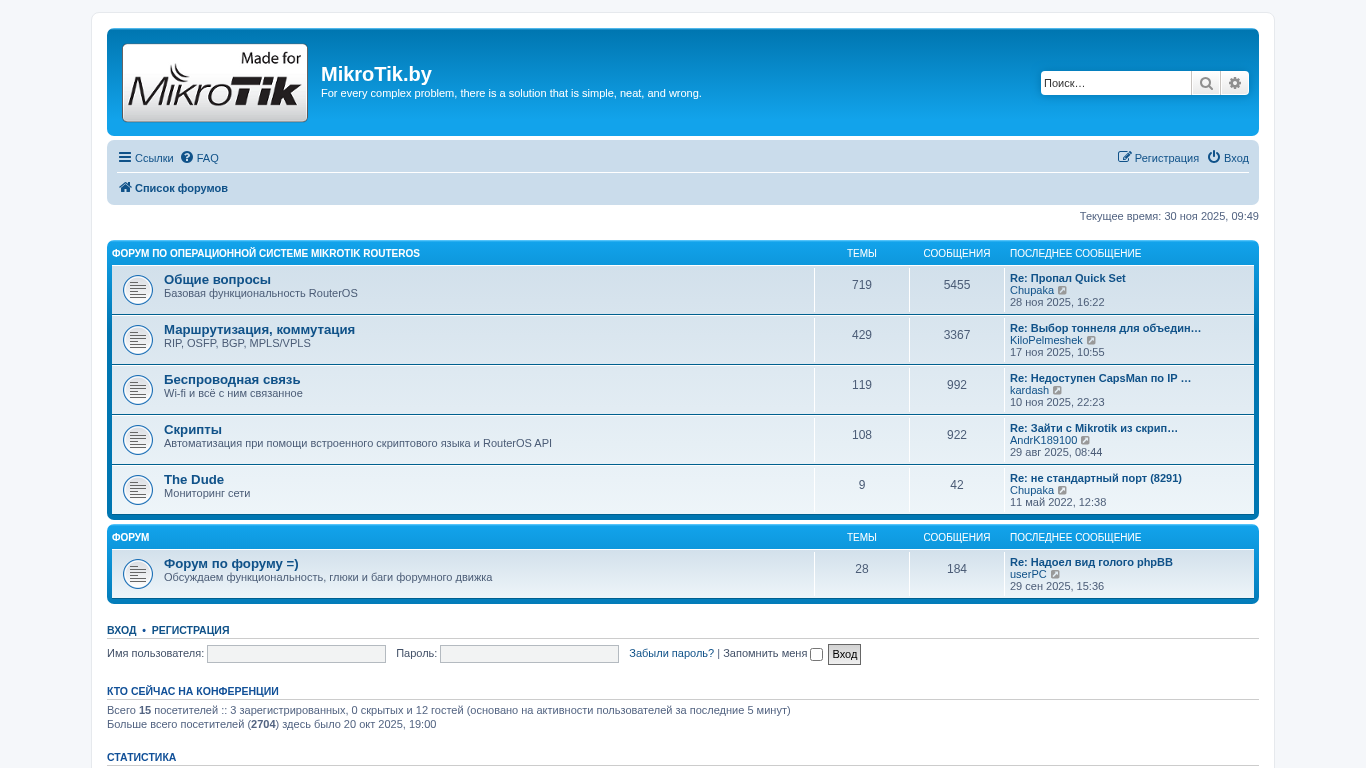1366x768 pixels.
Task: Click the site title MikroTik.by
Action: pos(376,74)
